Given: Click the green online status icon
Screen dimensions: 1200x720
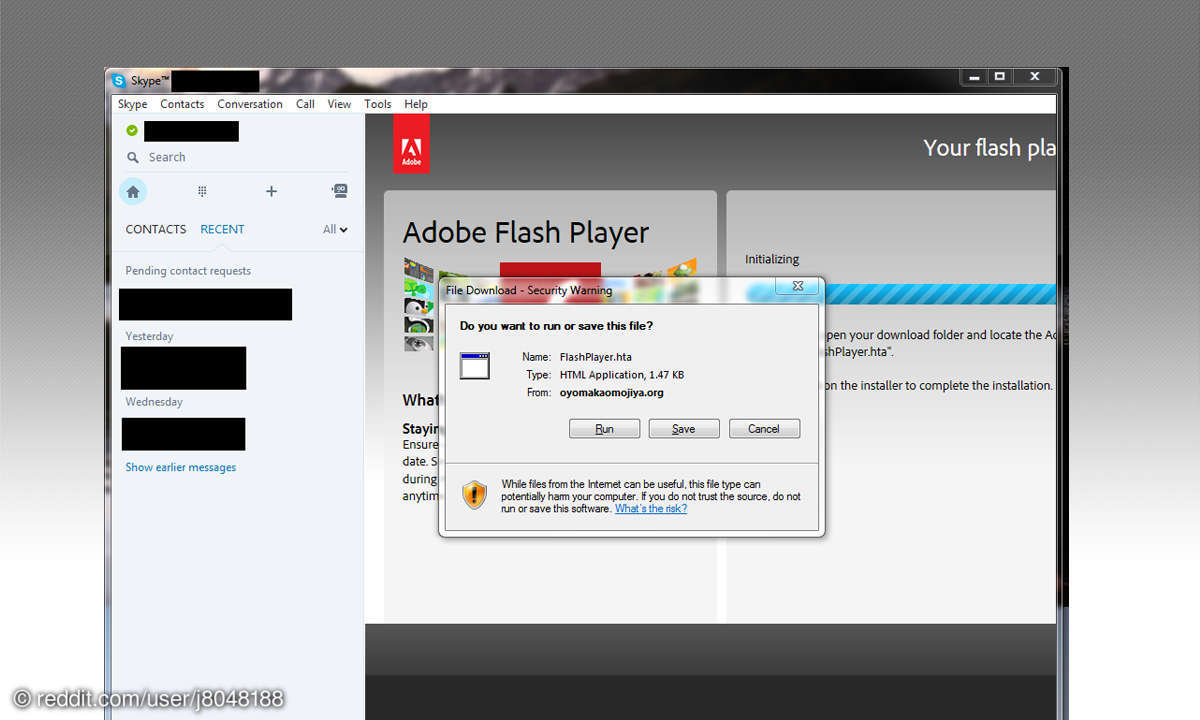Looking at the screenshot, I should pyautogui.click(x=132, y=130).
